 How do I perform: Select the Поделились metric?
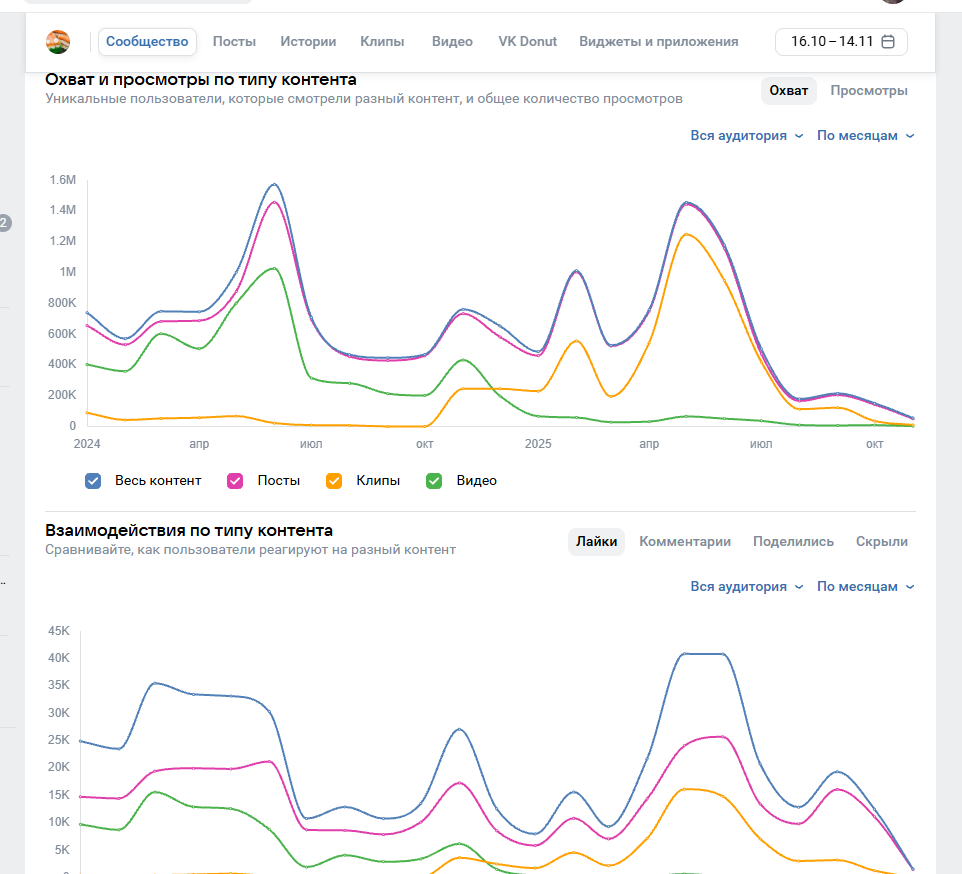793,542
